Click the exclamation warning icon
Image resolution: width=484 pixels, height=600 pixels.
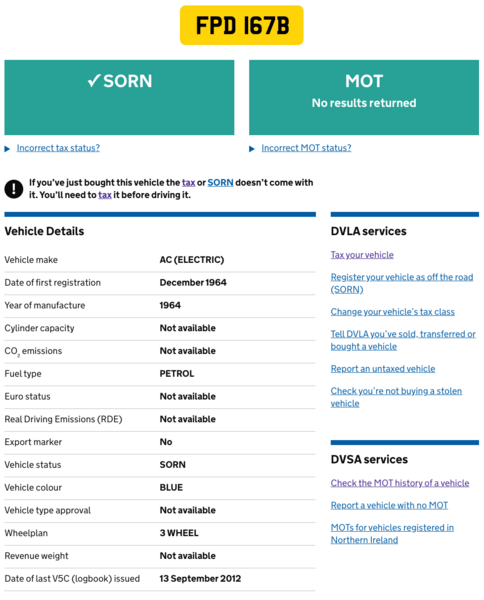[x=14, y=189]
